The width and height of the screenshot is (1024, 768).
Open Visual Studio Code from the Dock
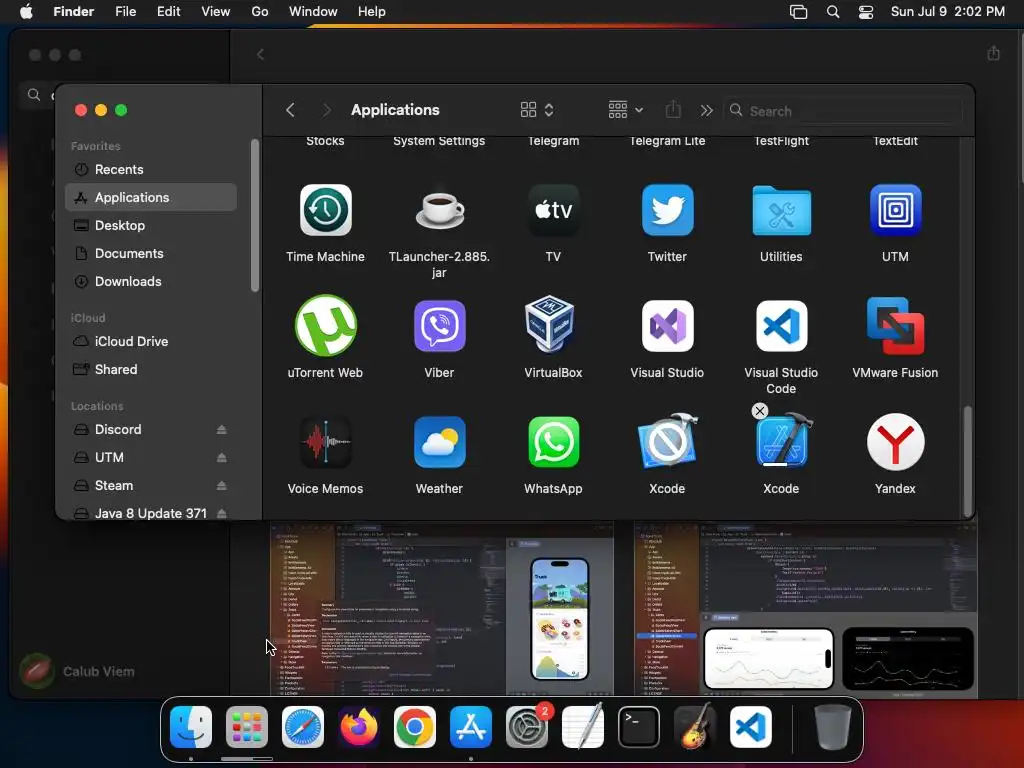[751, 726]
